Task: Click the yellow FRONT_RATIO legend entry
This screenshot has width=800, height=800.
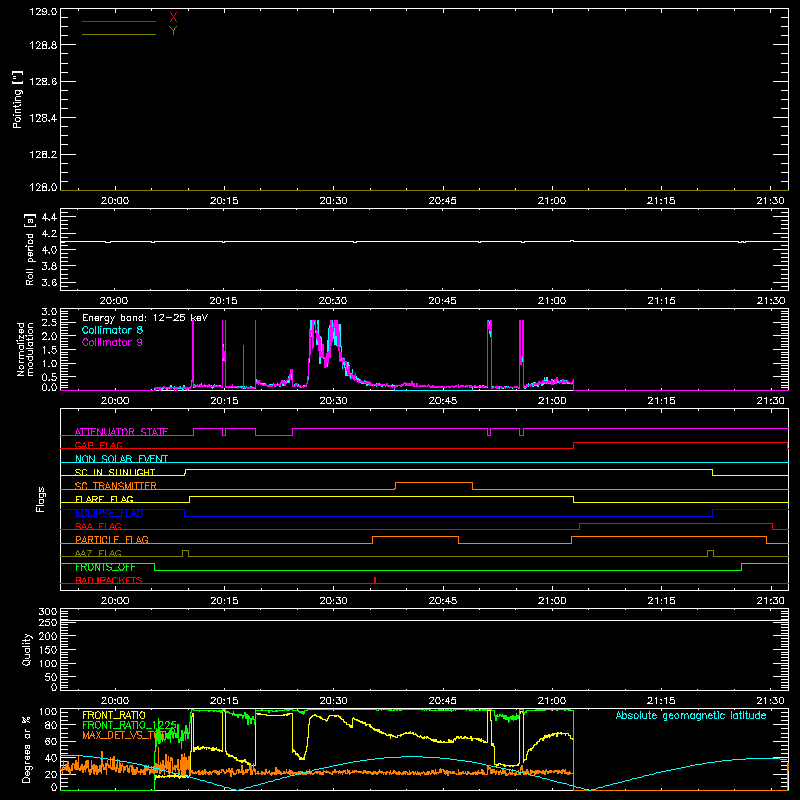Action: tap(114, 715)
